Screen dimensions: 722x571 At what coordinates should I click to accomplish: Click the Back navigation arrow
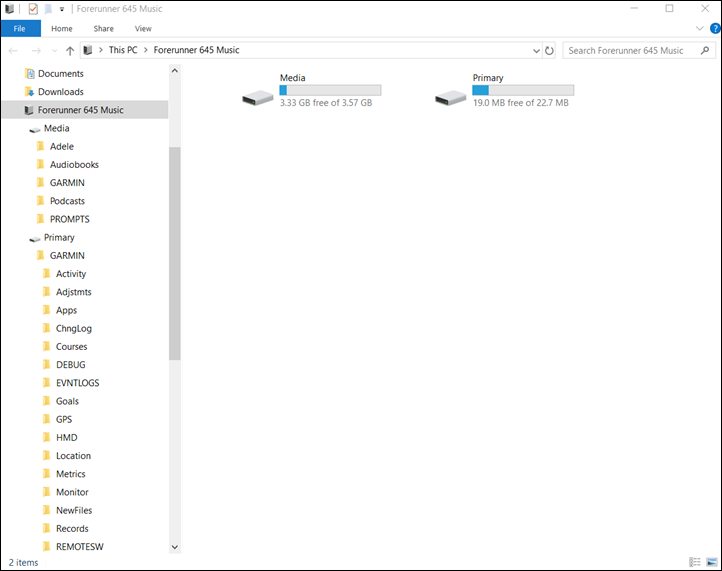(13, 51)
